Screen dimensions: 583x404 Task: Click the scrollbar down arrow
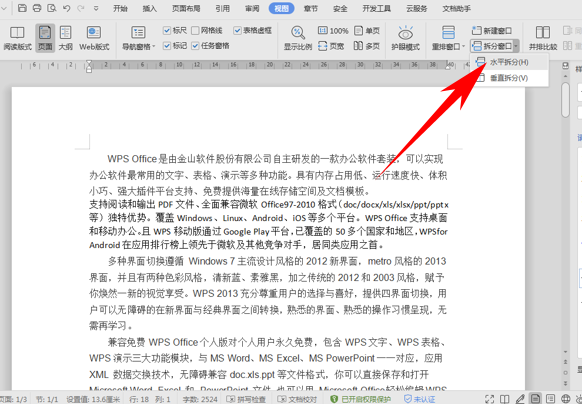click(x=566, y=352)
